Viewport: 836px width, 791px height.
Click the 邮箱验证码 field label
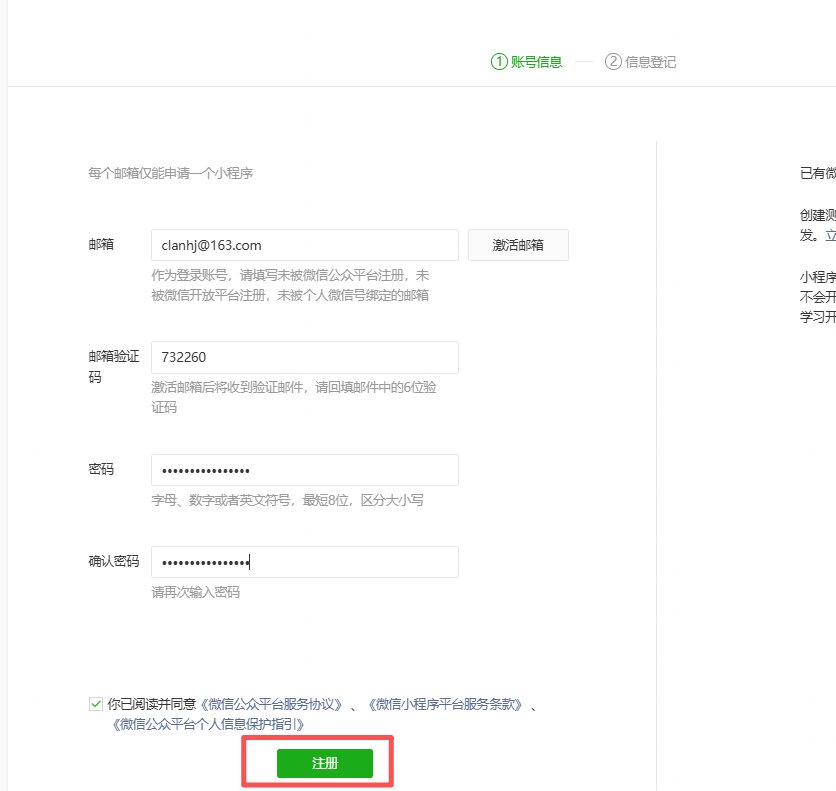pos(114,366)
